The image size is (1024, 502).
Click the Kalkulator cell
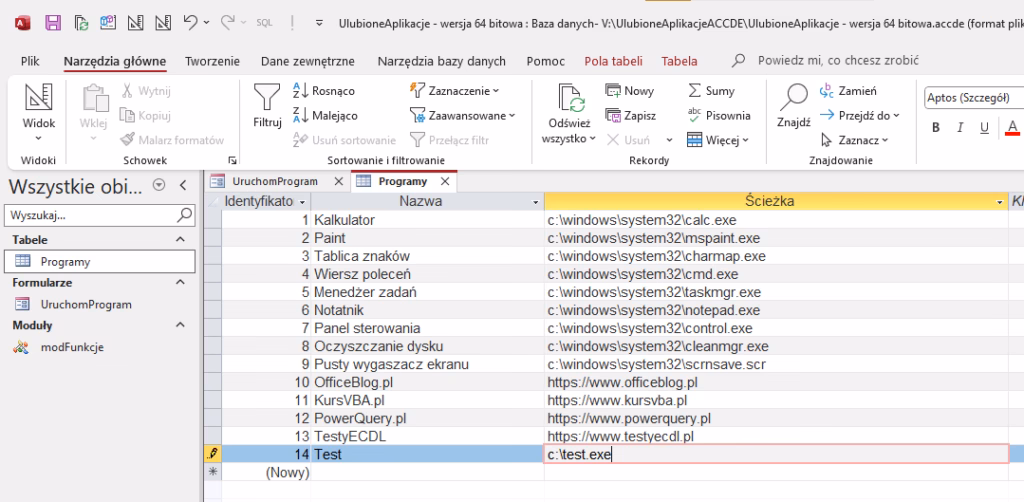click(x=428, y=221)
